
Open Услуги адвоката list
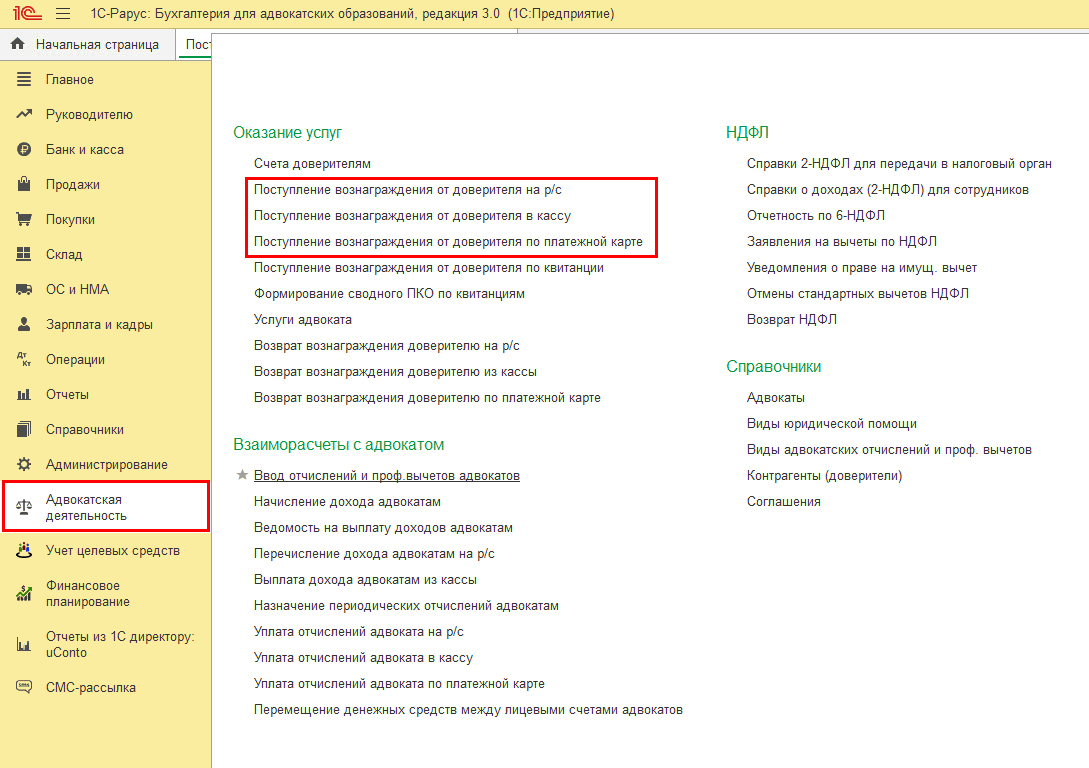(302, 320)
